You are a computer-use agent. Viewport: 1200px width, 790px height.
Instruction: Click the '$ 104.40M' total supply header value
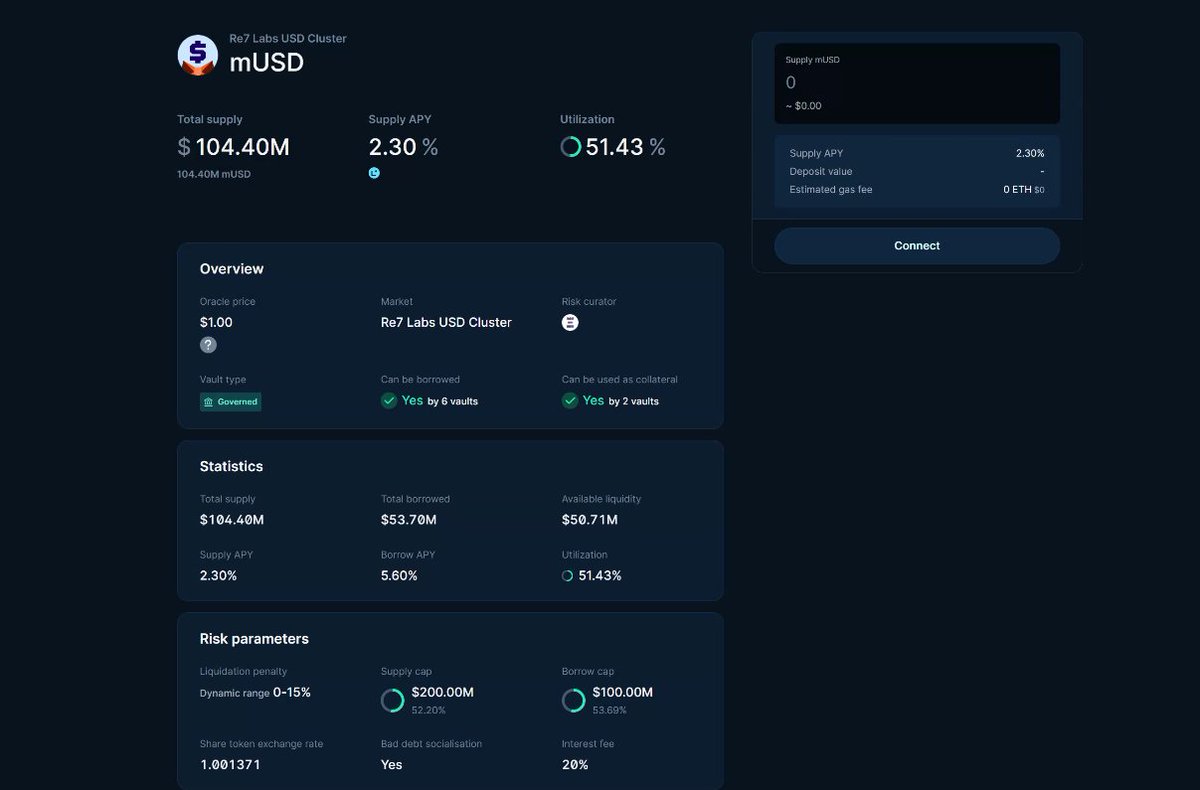233,147
